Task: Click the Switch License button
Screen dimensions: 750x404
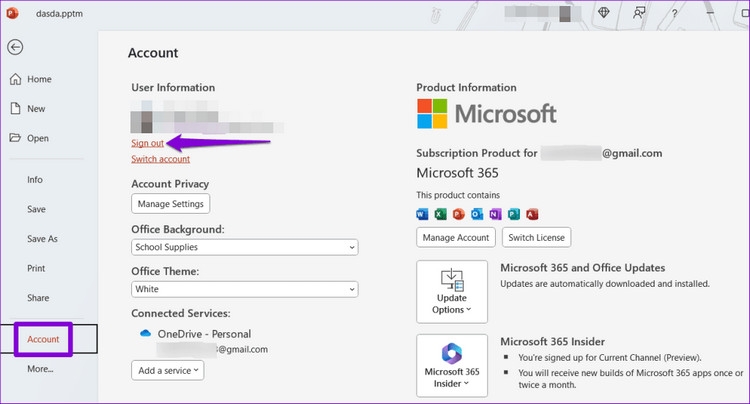Action: [536, 237]
